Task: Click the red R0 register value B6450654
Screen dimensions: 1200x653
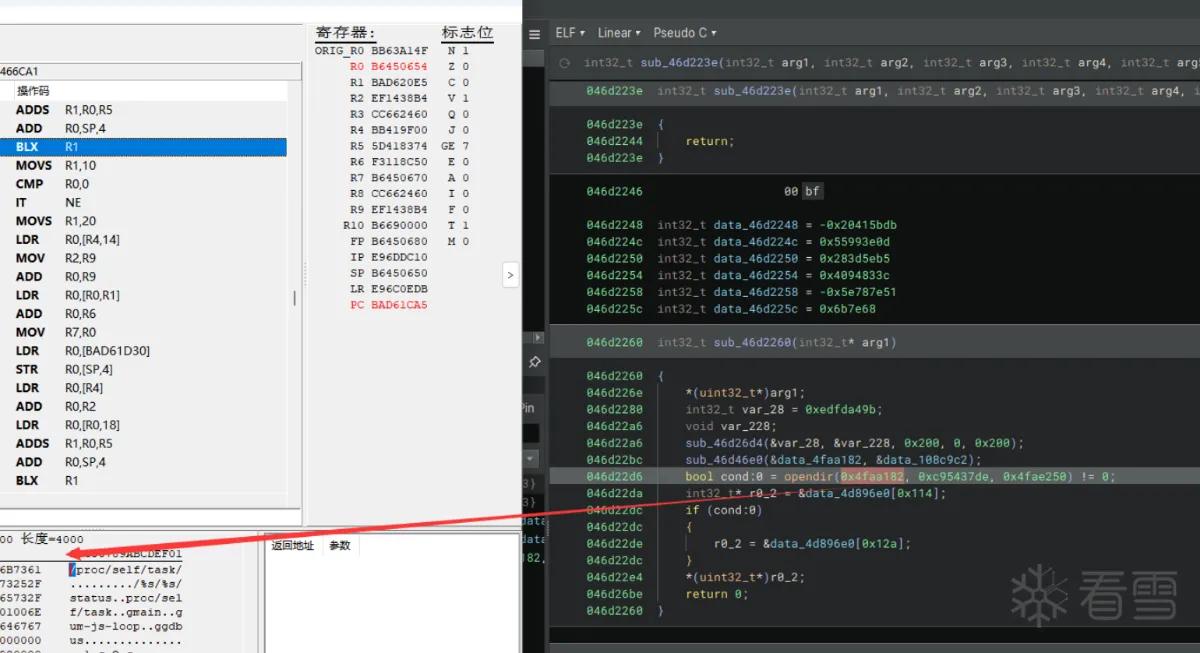Action: click(x=399, y=66)
